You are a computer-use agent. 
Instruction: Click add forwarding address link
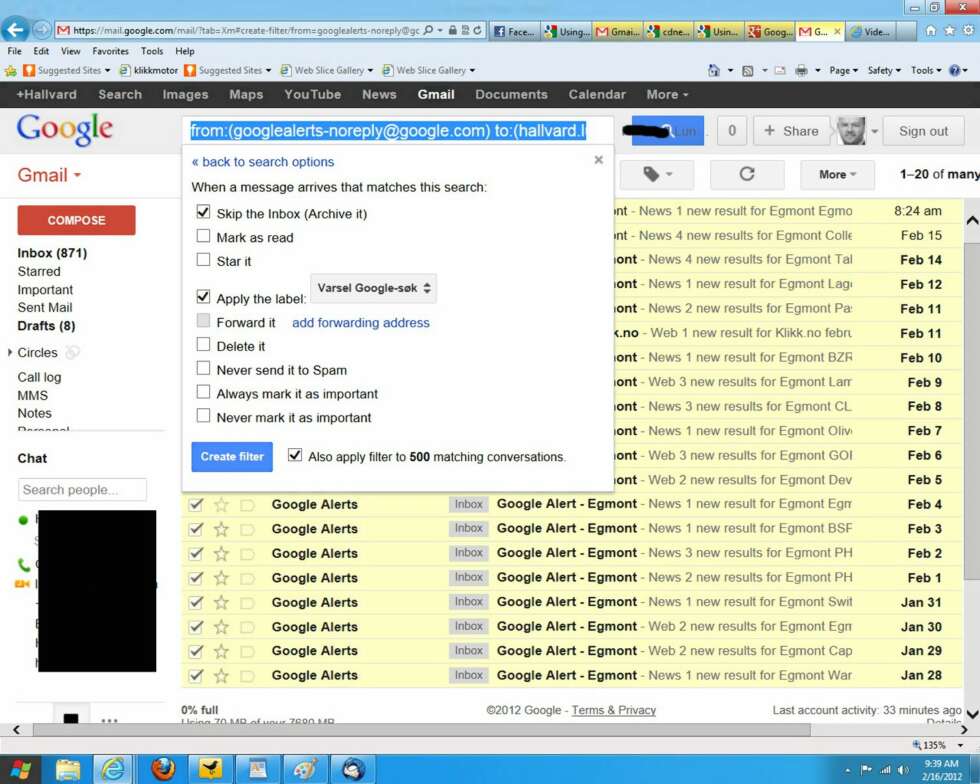point(361,323)
